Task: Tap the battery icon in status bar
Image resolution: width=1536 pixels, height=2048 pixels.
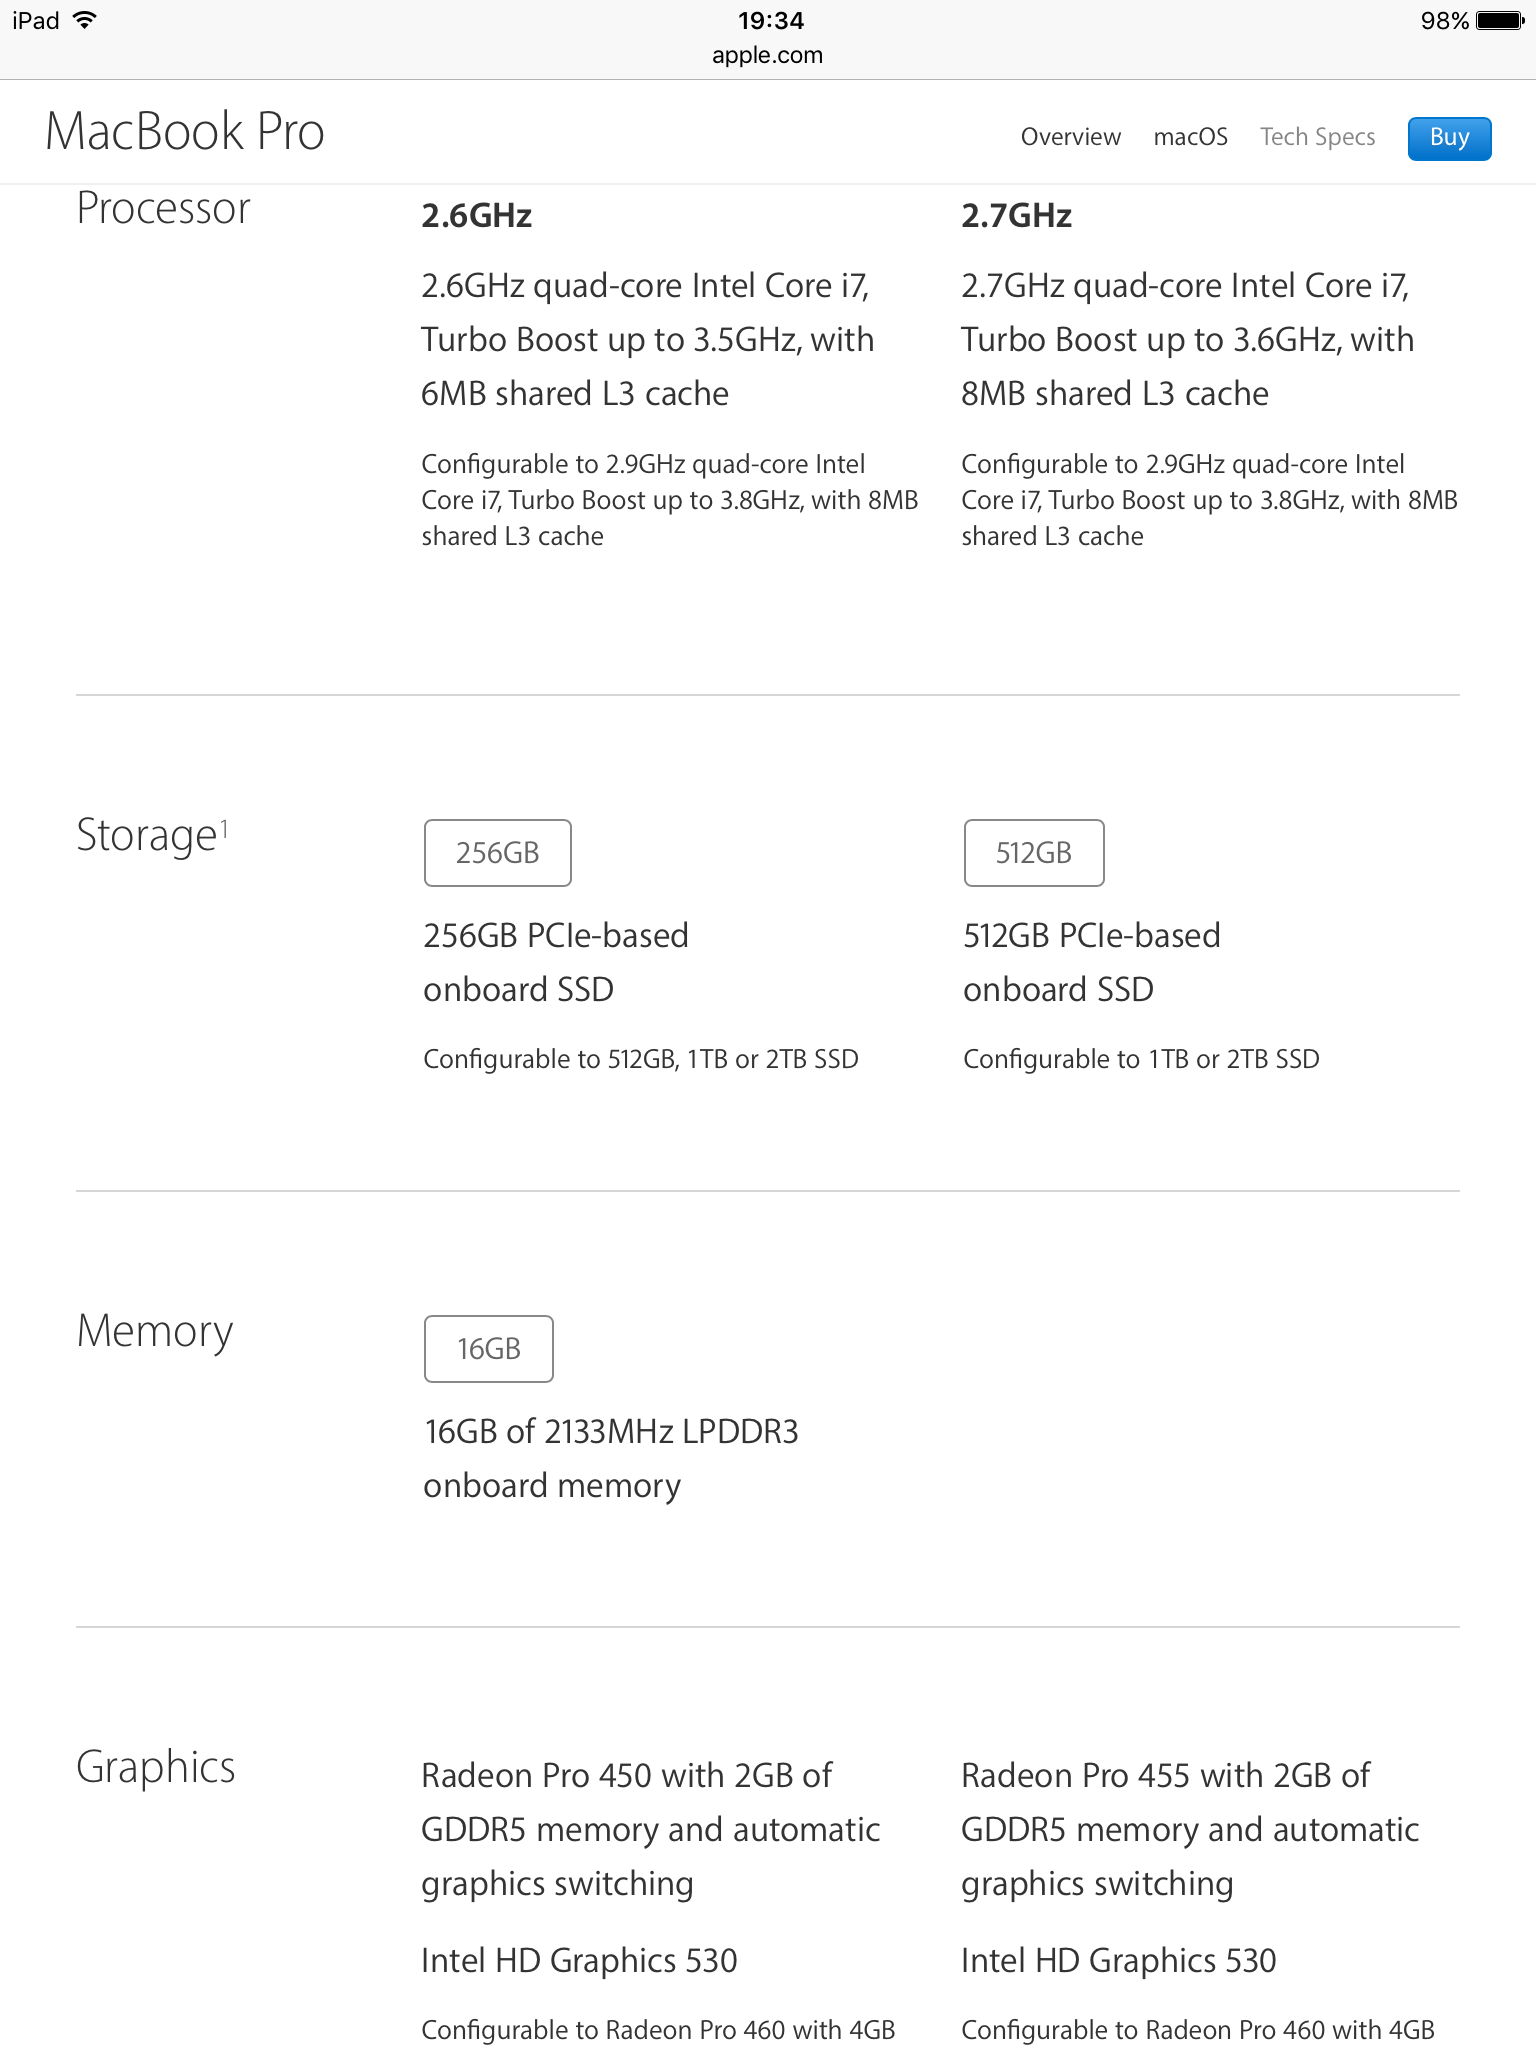Action: (x=1500, y=21)
